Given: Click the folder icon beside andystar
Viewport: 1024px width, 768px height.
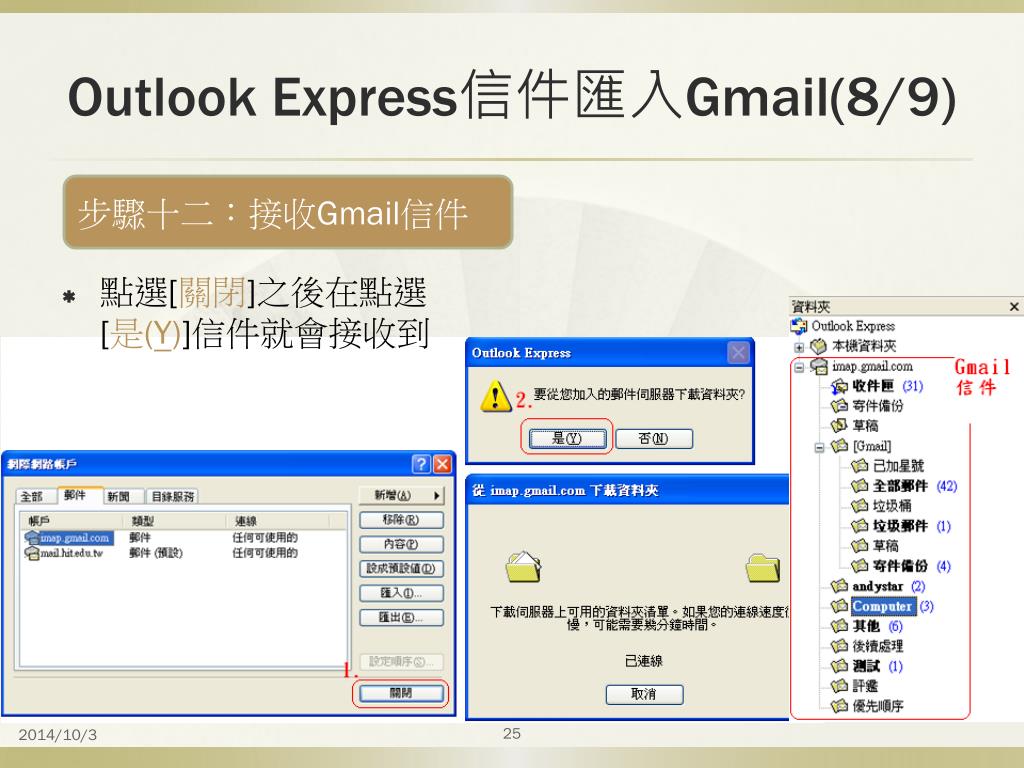Looking at the screenshot, I should point(839,586).
